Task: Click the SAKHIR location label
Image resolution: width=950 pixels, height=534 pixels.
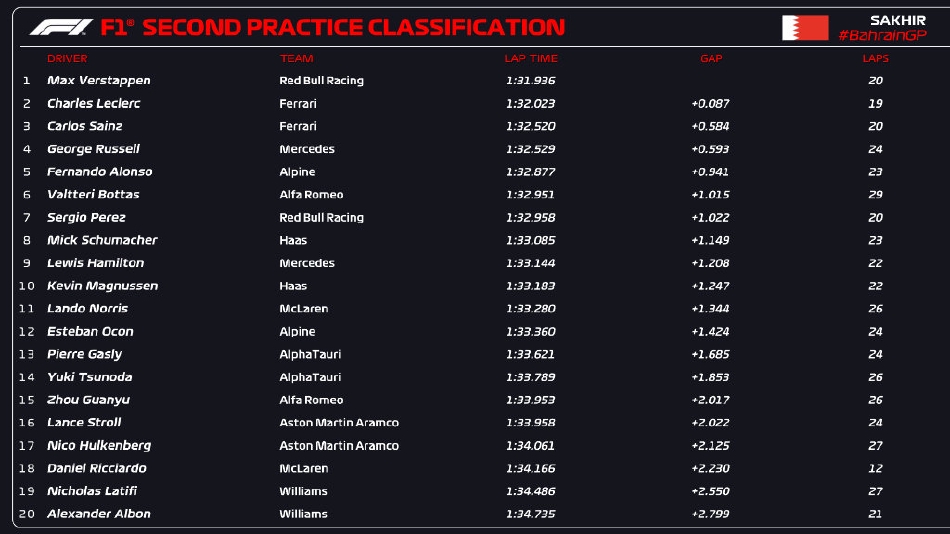Action: 899,20
